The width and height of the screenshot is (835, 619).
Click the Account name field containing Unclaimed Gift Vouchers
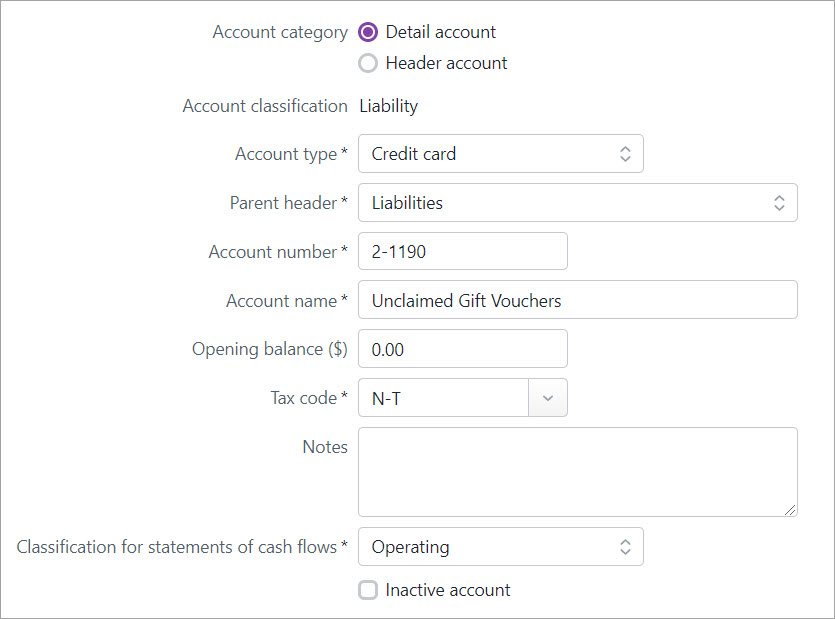click(x=578, y=300)
